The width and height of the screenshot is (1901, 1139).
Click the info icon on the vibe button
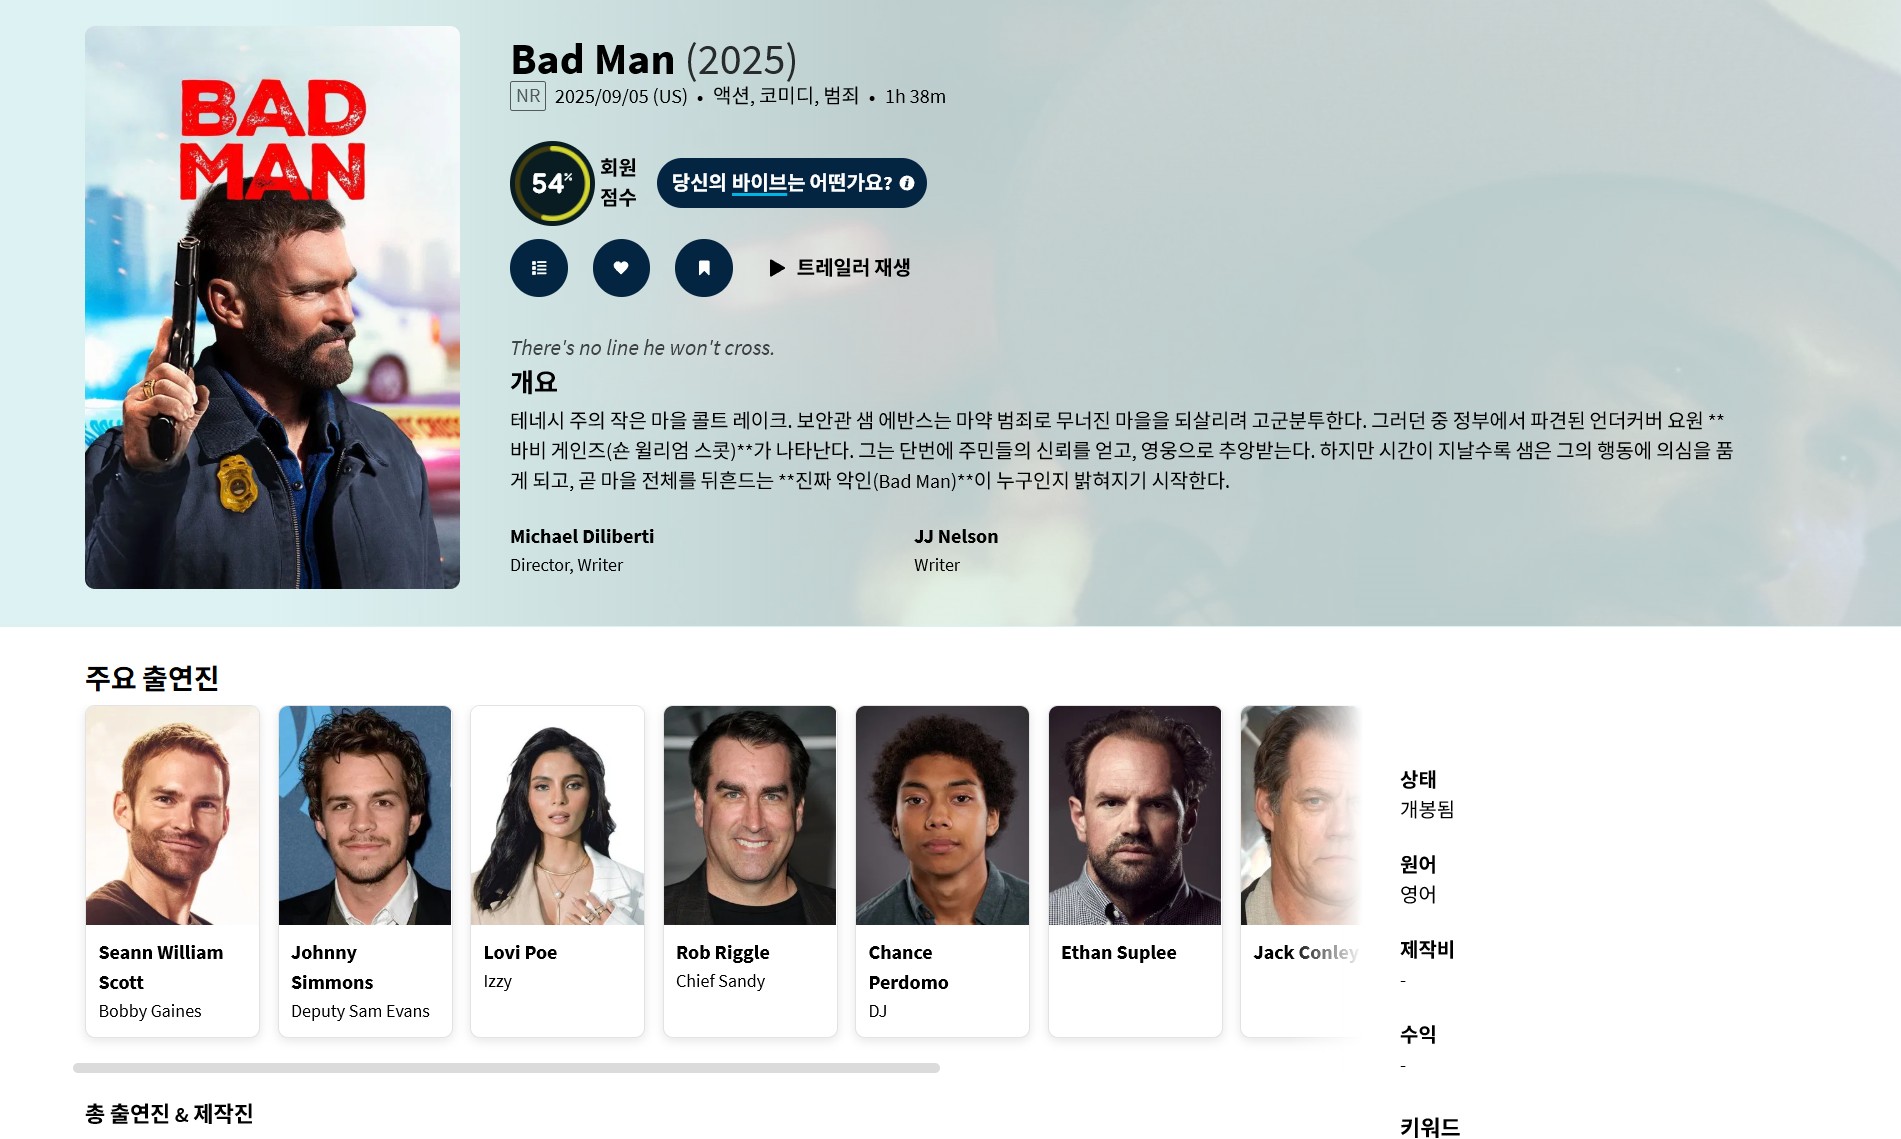click(907, 183)
